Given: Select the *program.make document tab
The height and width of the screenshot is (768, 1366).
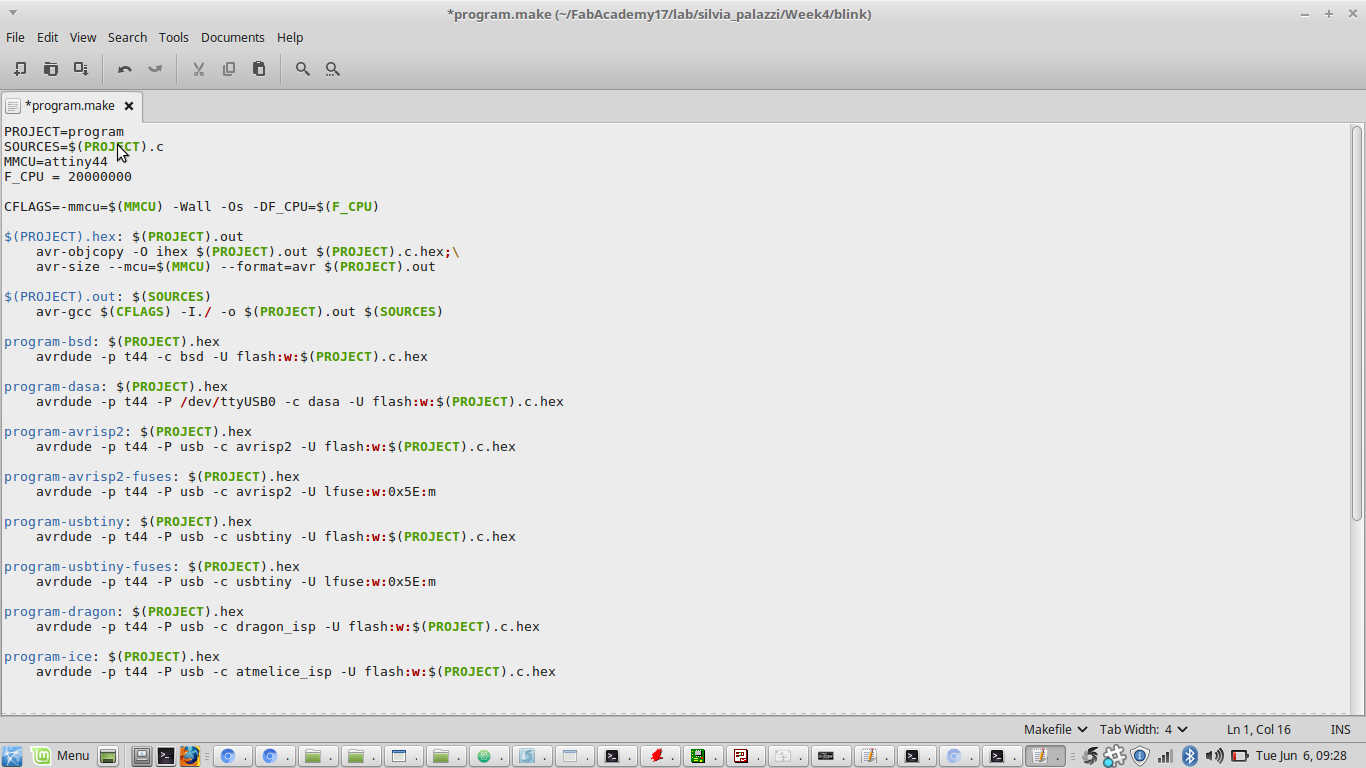Looking at the screenshot, I should point(69,105).
